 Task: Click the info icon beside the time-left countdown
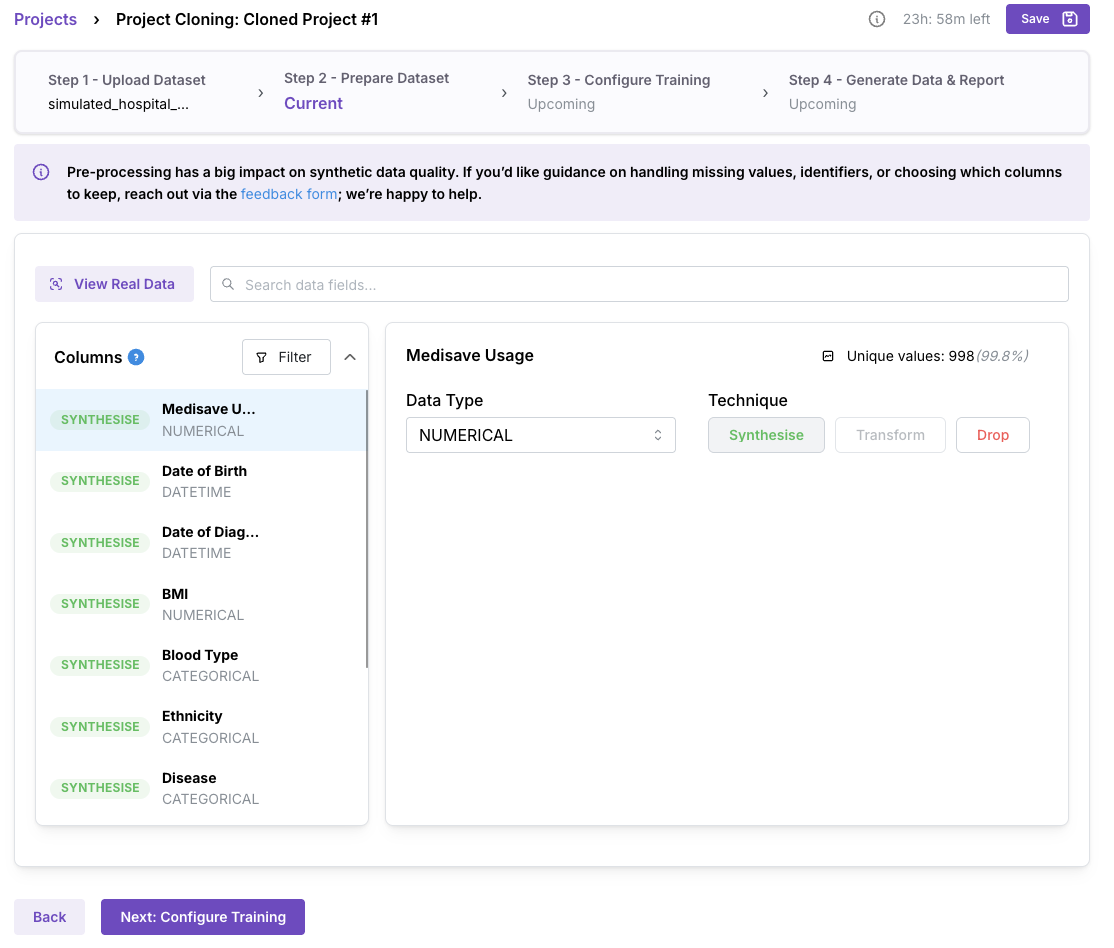(877, 19)
